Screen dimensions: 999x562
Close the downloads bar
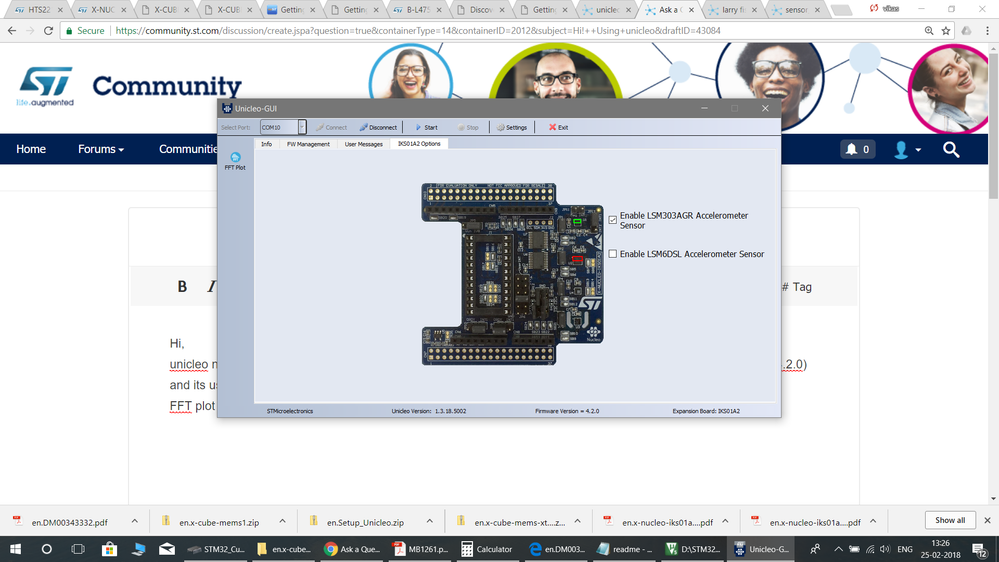tap(988, 521)
